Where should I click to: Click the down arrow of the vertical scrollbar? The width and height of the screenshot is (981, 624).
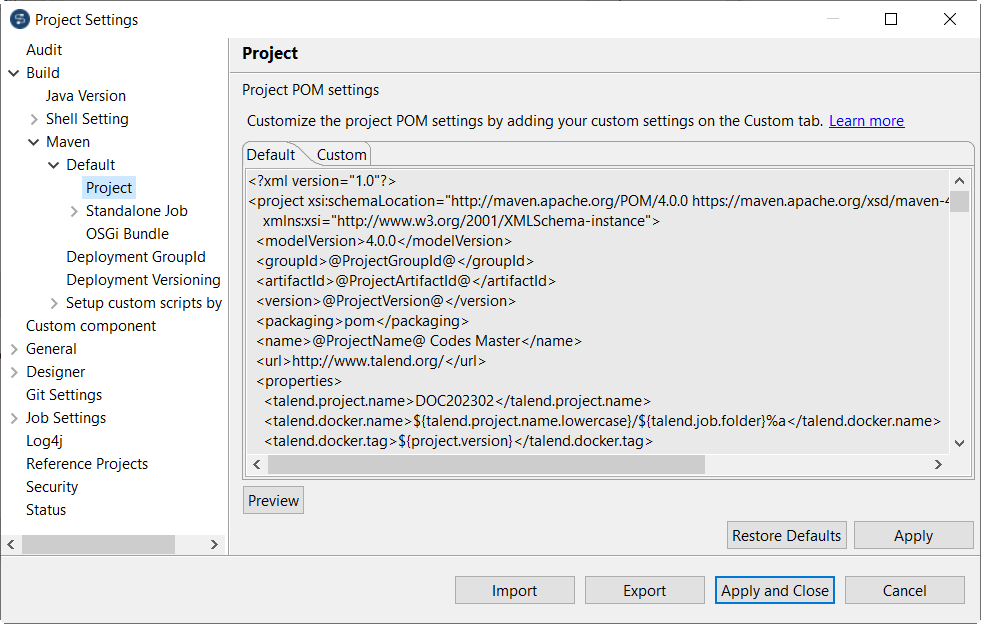coord(959,444)
